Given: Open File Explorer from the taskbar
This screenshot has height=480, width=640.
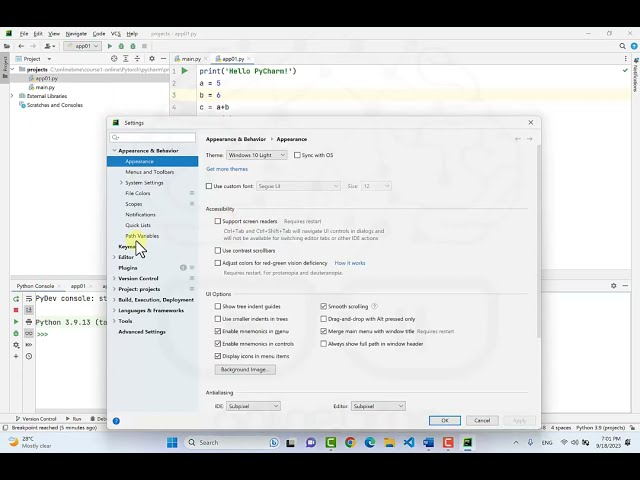Looking at the screenshot, I should click(x=389, y=442).
